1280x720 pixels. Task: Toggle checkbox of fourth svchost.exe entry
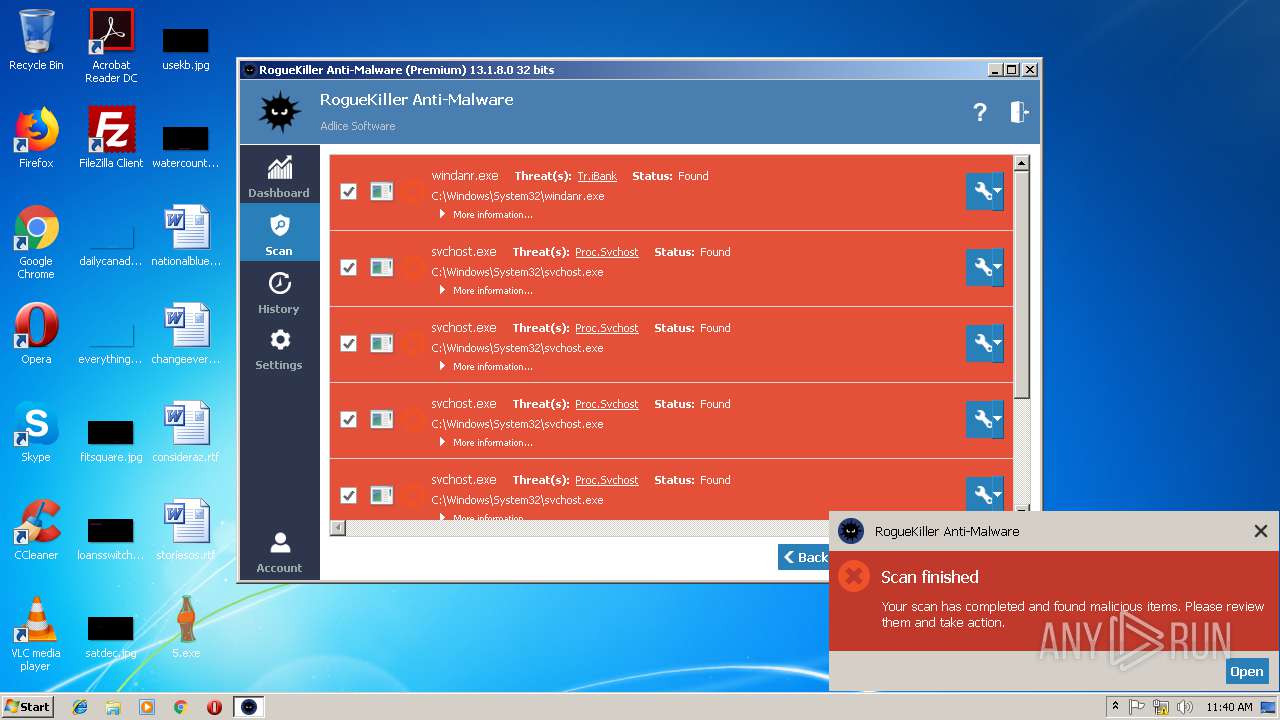[348, 495]
